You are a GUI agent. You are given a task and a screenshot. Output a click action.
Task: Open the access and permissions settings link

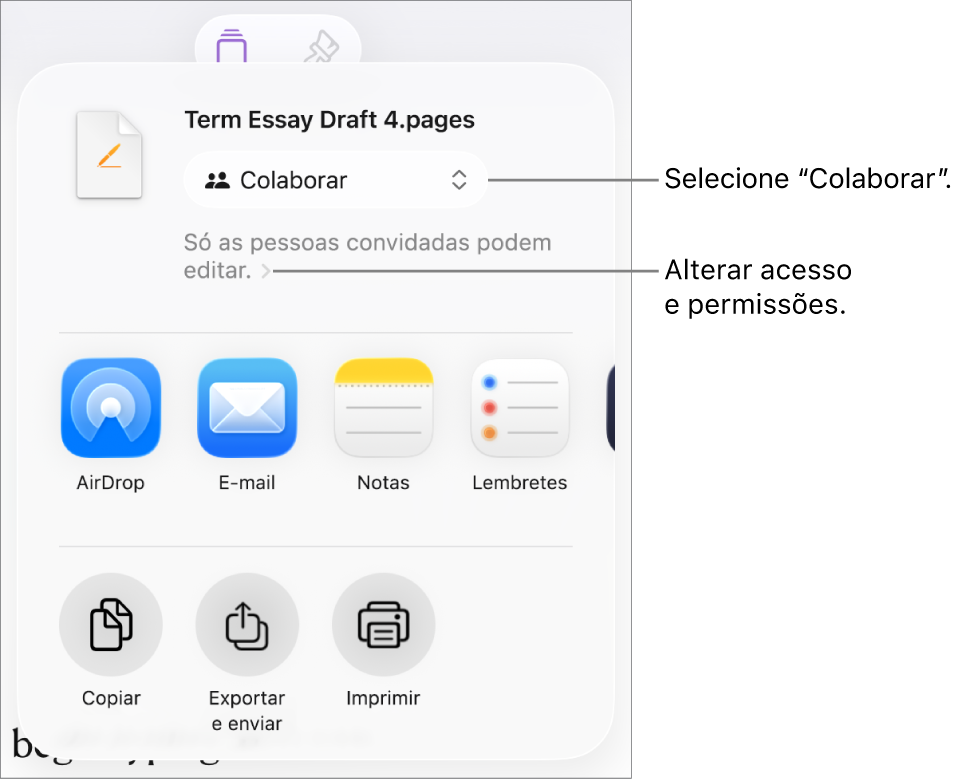click(x=367, y=256)
